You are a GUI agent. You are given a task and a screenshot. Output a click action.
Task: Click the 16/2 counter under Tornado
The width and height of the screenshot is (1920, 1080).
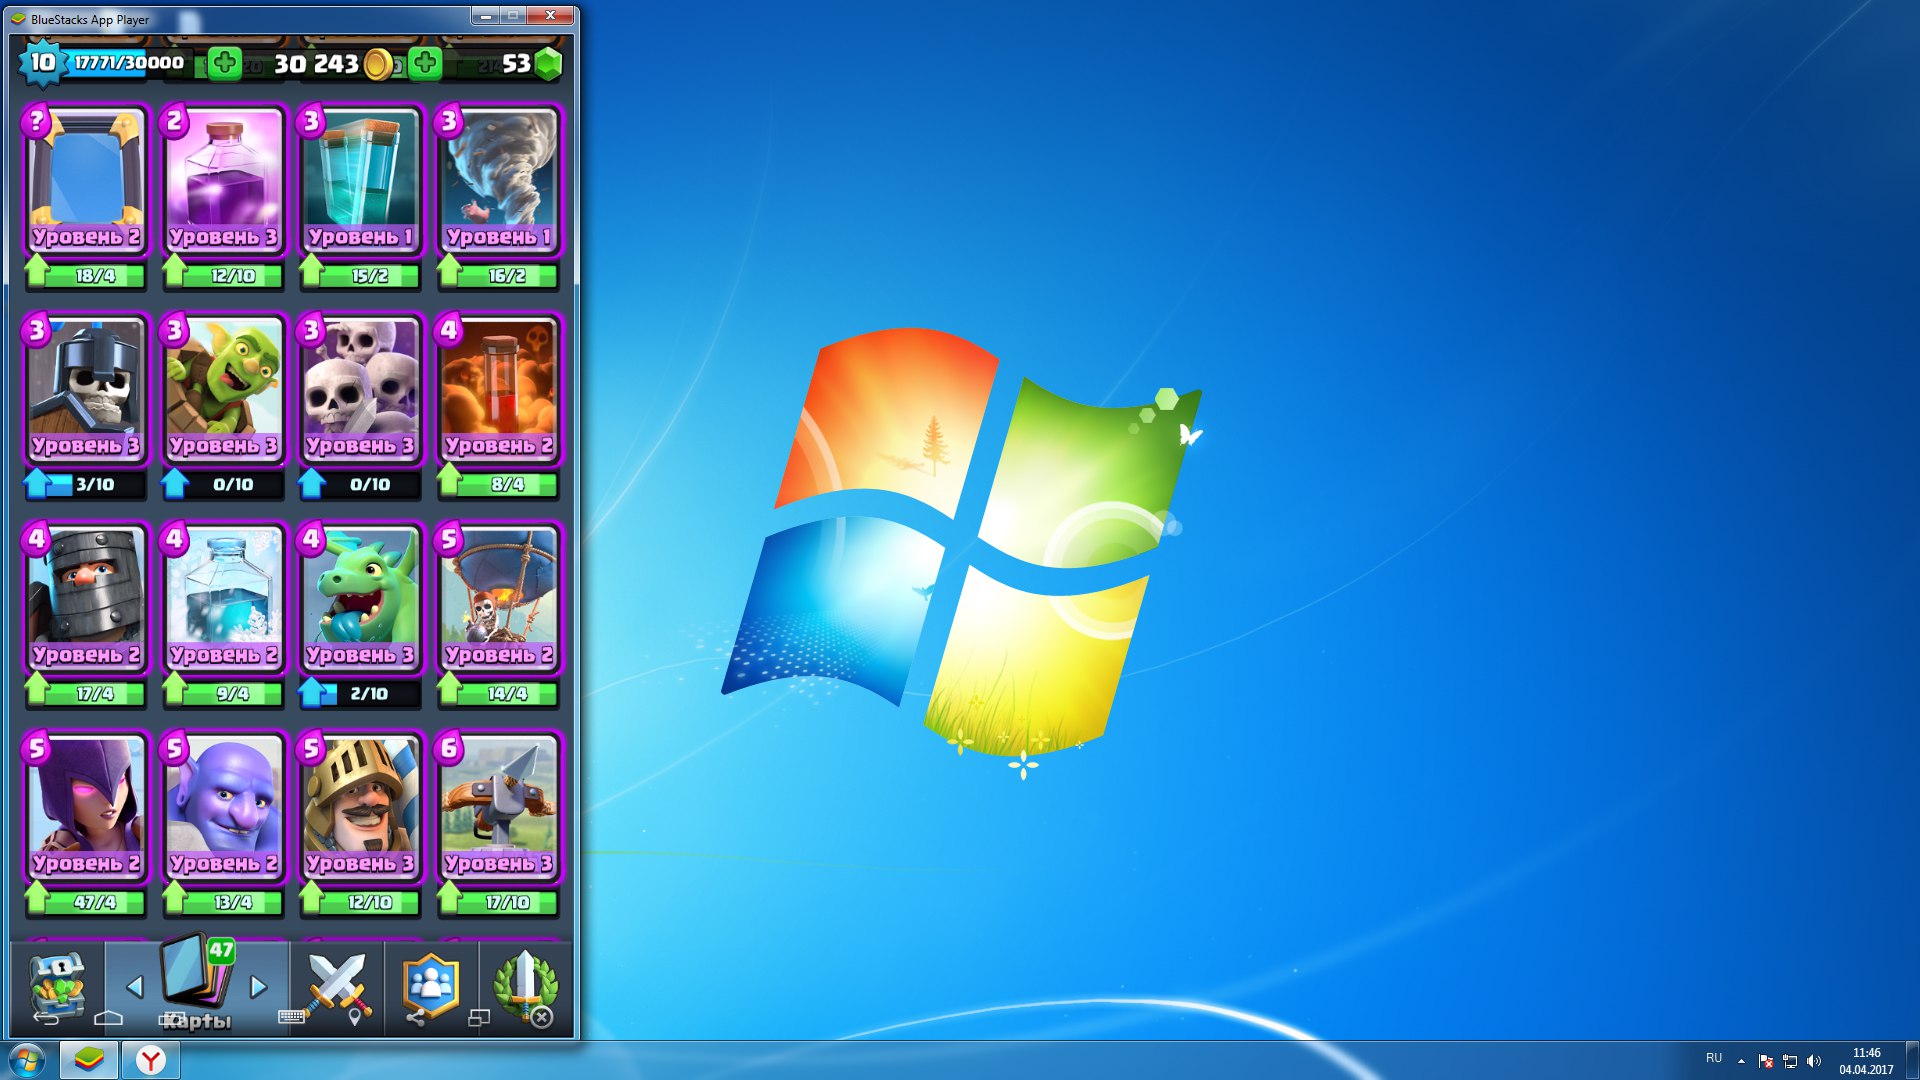[x=507, y=275]
